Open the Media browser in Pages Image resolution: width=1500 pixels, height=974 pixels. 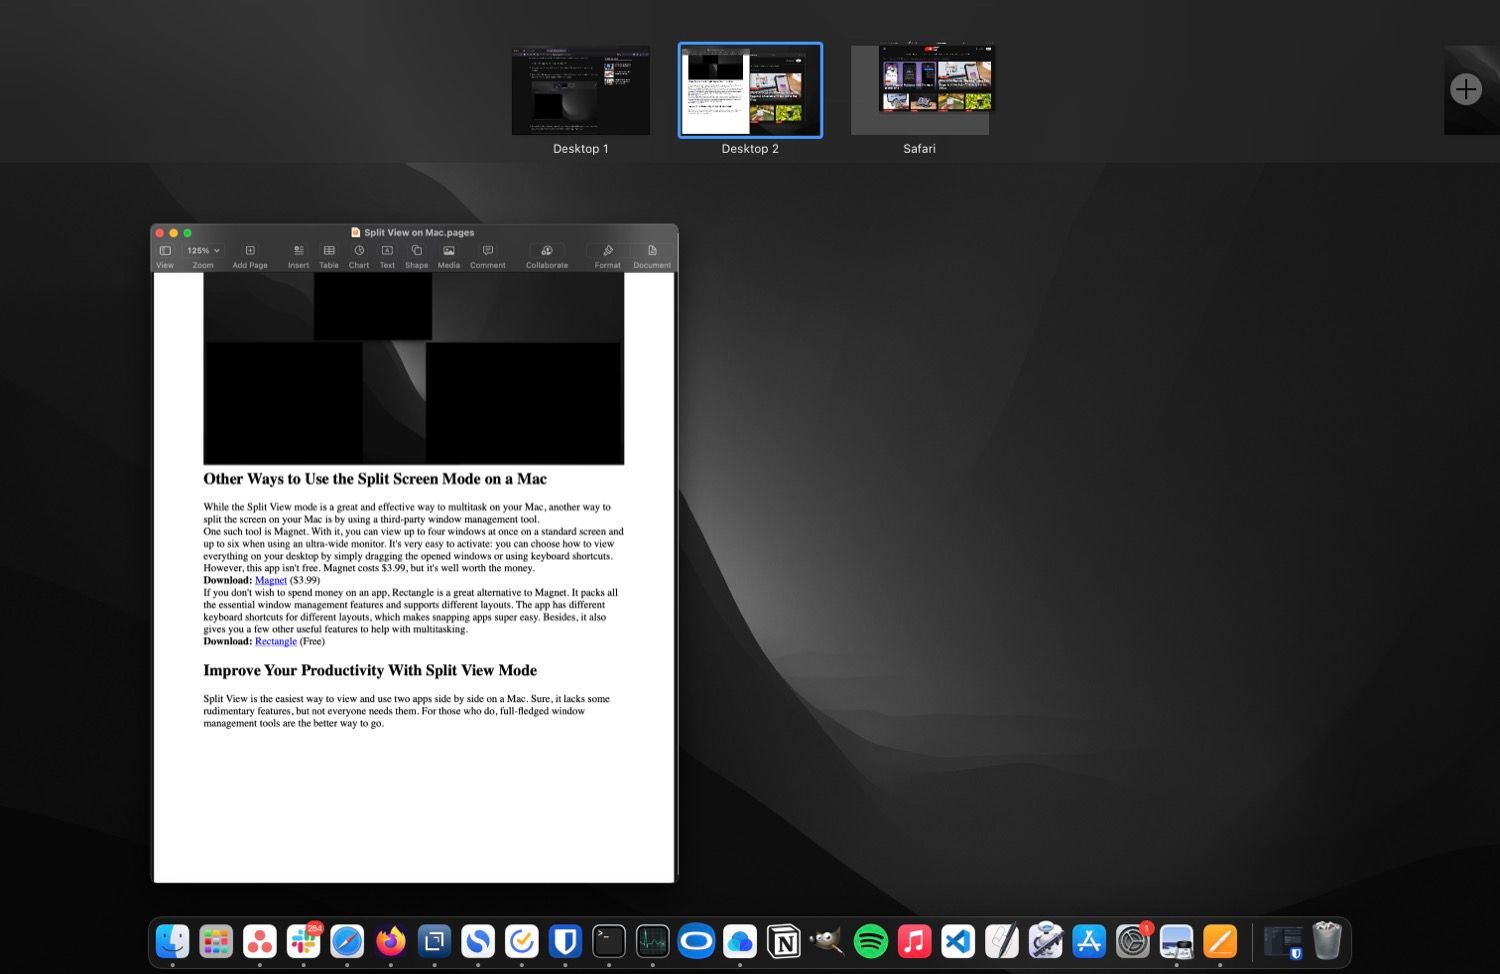tap(448, 252)
